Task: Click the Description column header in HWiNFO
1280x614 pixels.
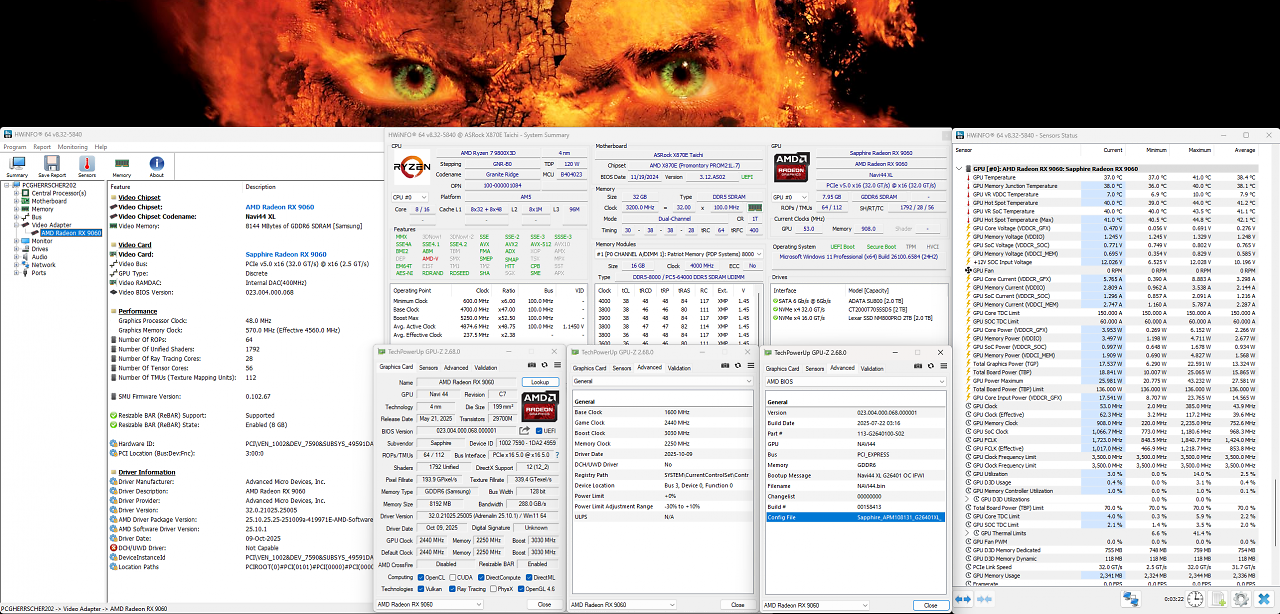Action: pyautogui.click(x=261, y=186)
